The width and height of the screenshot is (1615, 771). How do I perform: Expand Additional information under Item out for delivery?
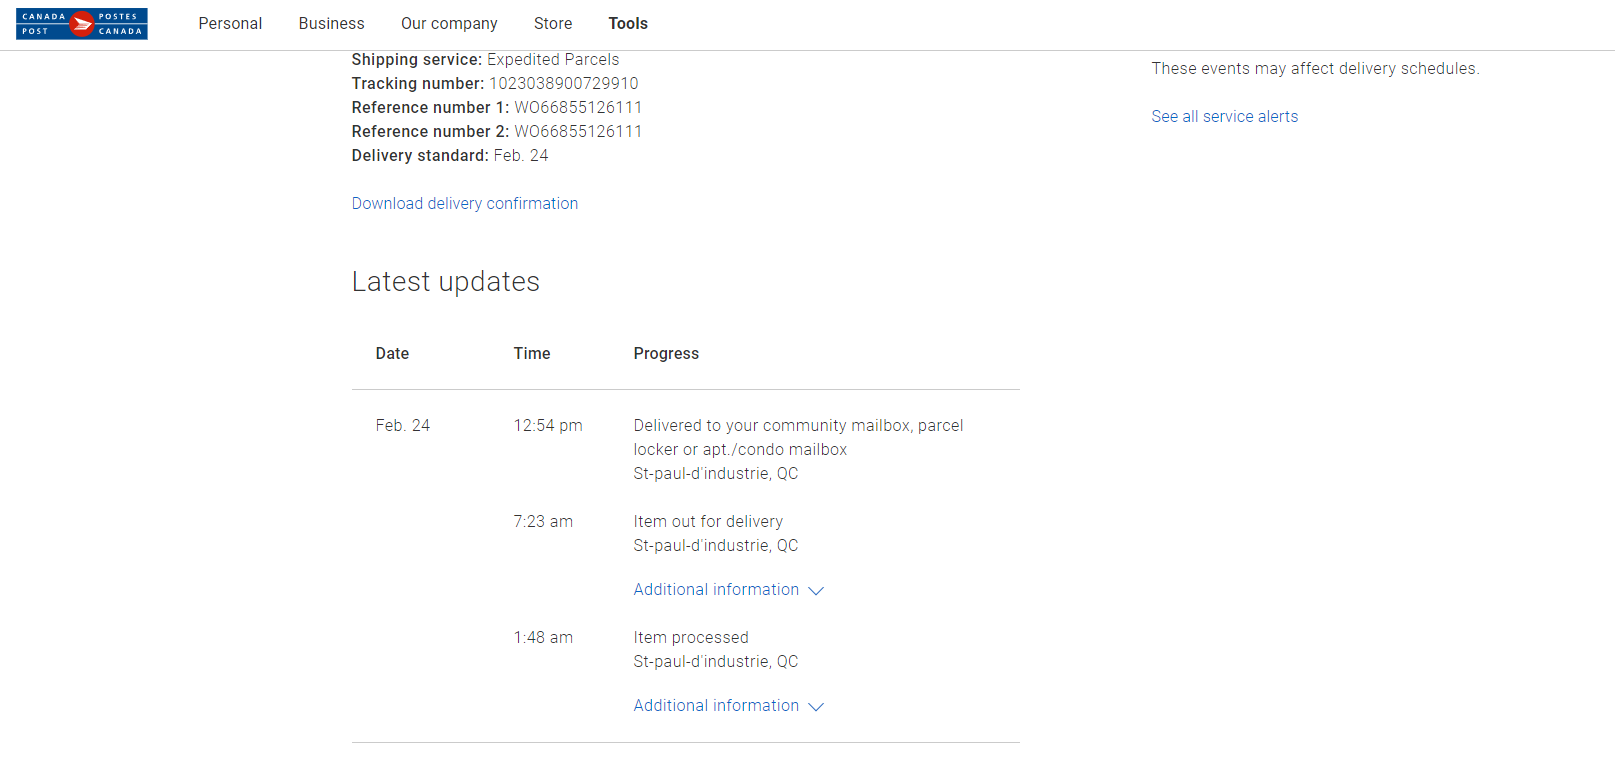pyautogui.click(x=716, y=590)
